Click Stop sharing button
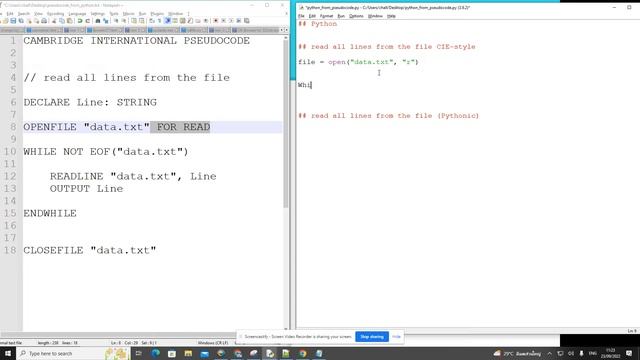The width and height of the screenshot is (640, 360). pyautogui.click(x=372, y=337)
